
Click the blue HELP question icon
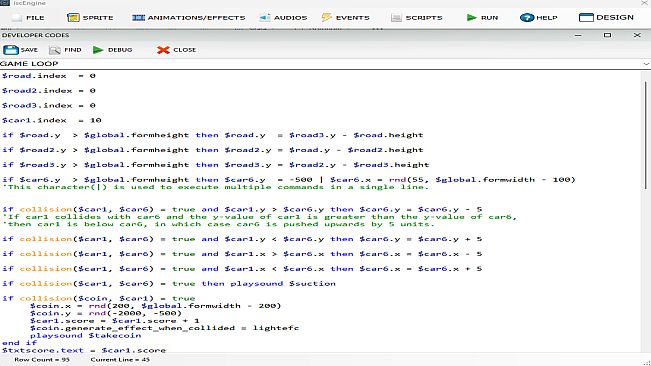tap(527, 17)
